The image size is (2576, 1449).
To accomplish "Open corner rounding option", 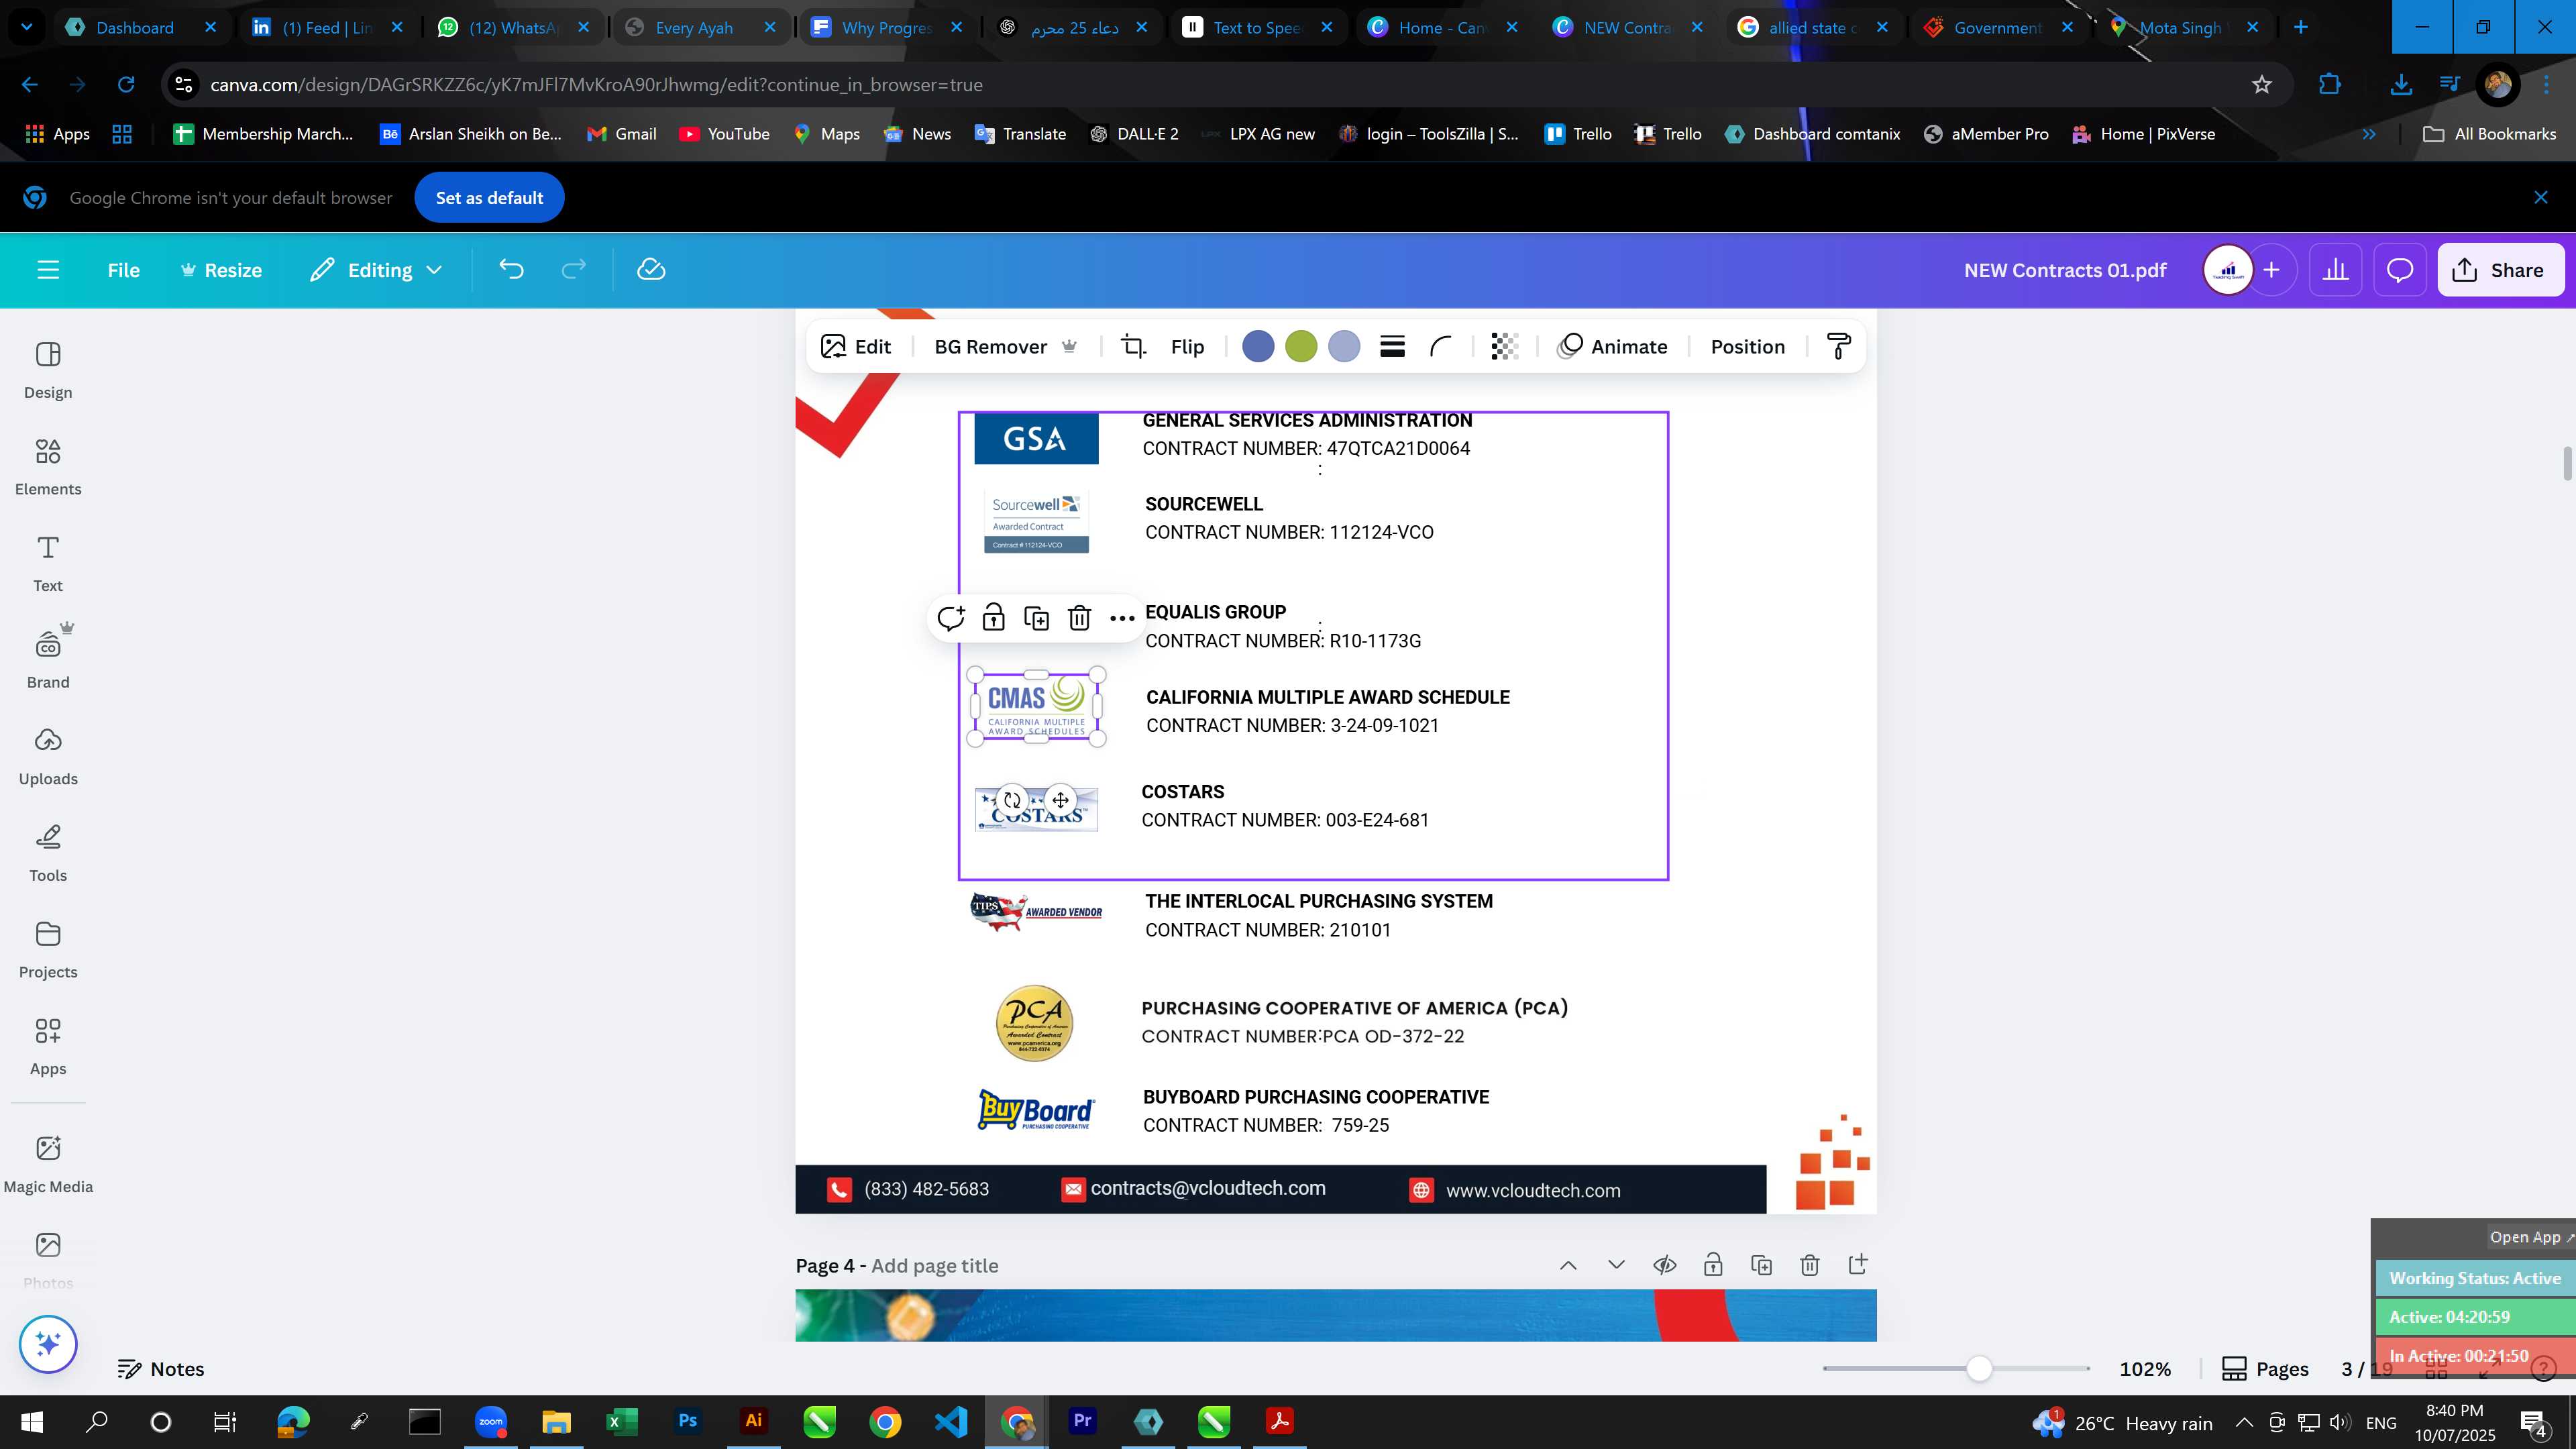I will point(1440,347).
